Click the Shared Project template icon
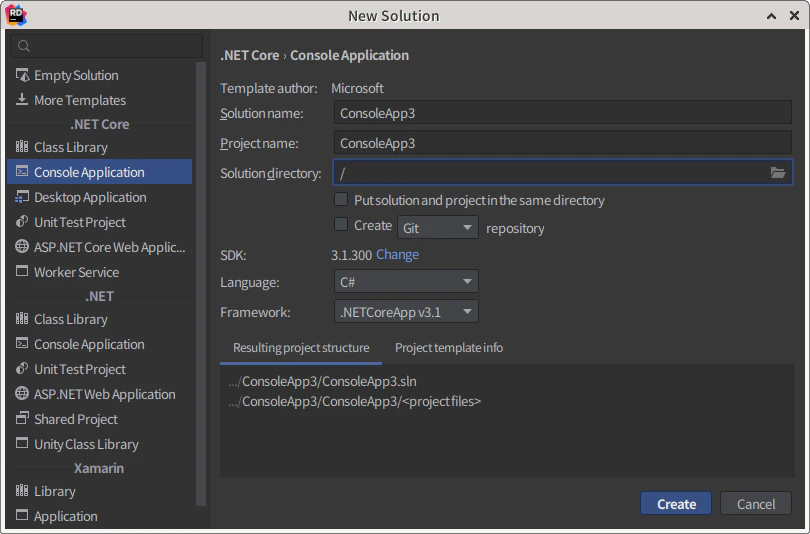The image size is (810, 534). click(x=22, y=418)
